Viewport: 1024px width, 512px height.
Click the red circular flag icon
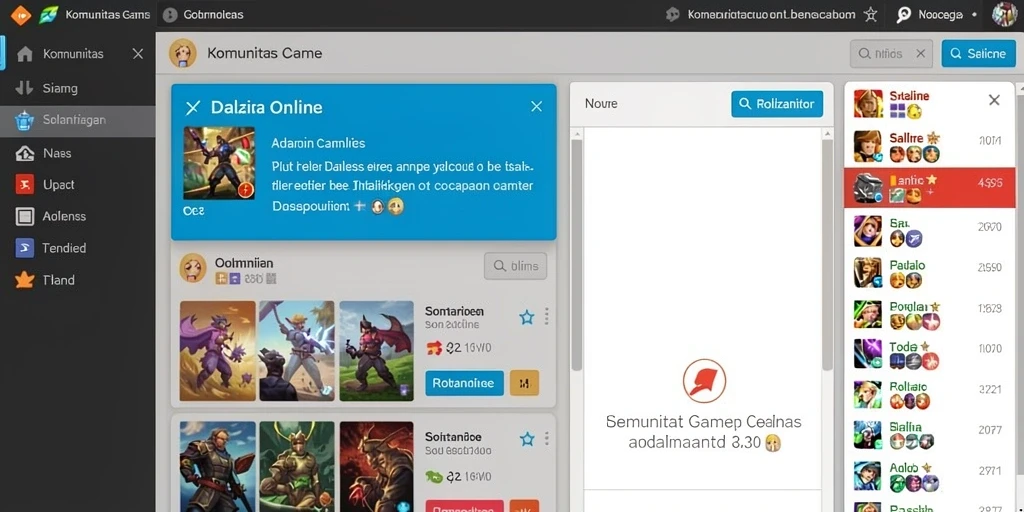click(704, 381)
